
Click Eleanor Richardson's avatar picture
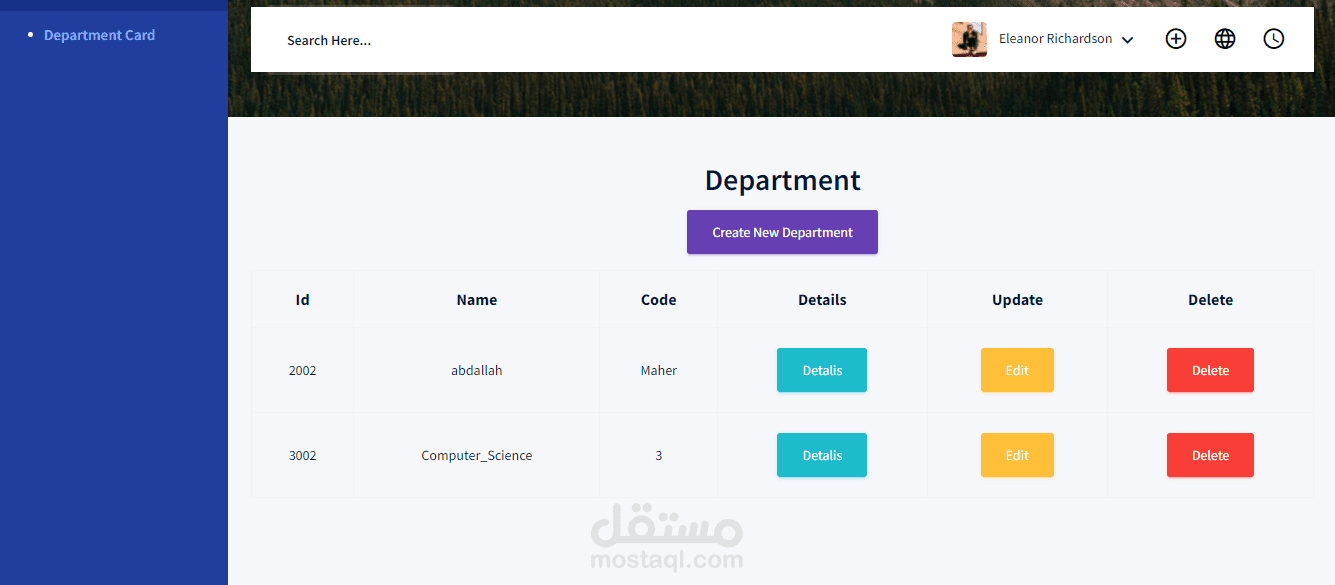[969, 39]
